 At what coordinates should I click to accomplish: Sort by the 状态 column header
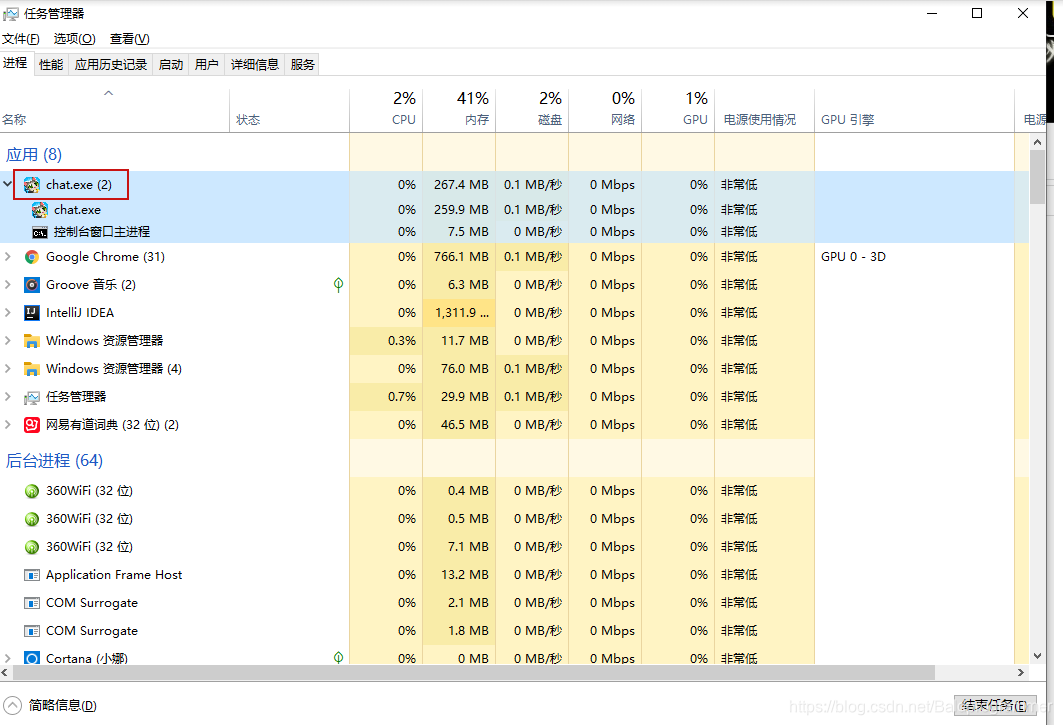coord(289,110)
